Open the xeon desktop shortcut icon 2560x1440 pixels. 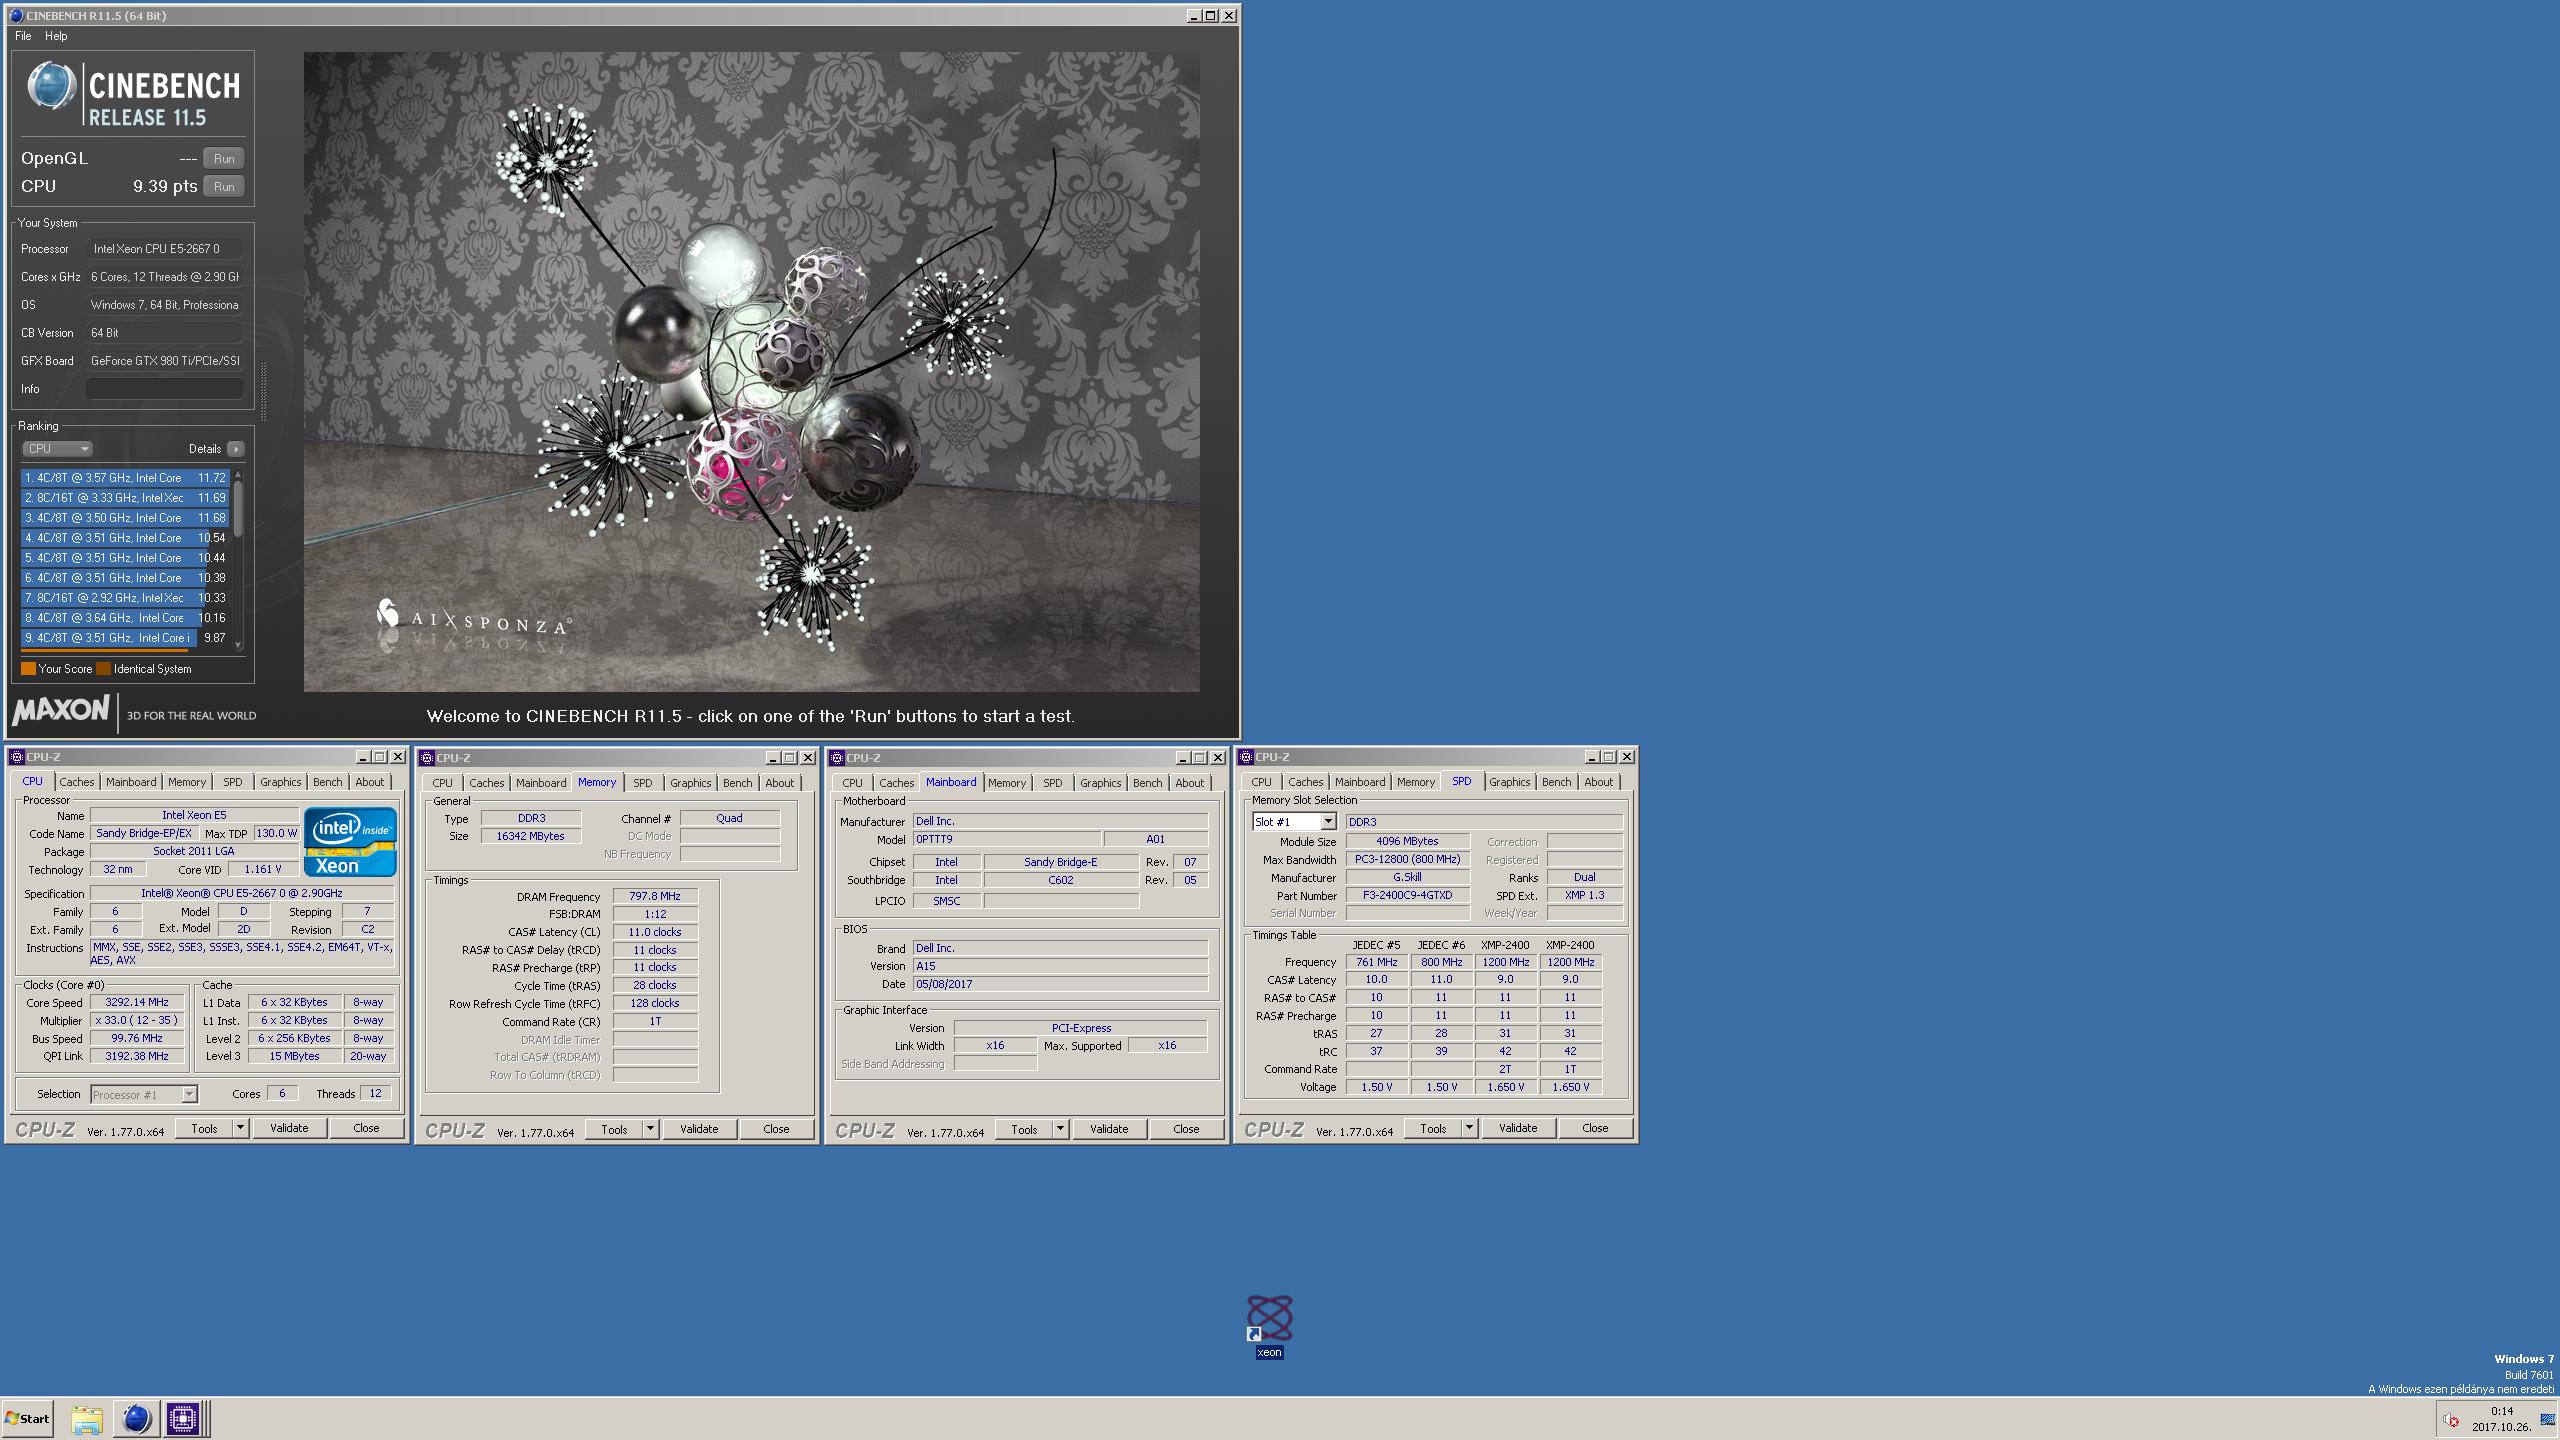[1269, 1319]
